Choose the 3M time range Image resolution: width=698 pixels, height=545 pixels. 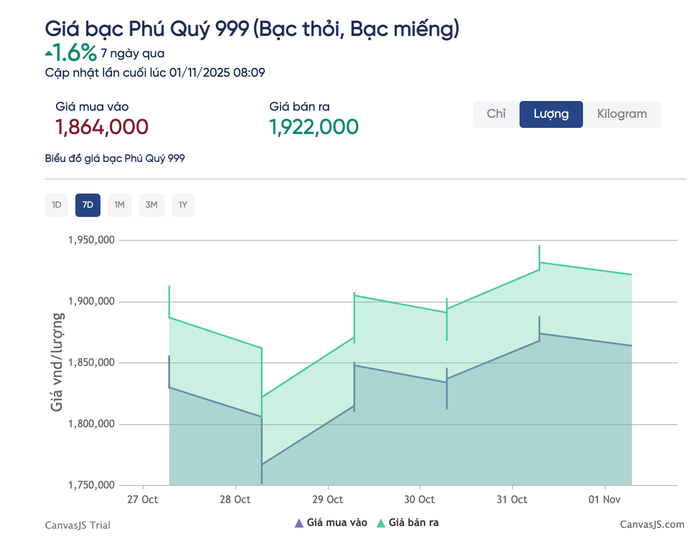(151, 205)
